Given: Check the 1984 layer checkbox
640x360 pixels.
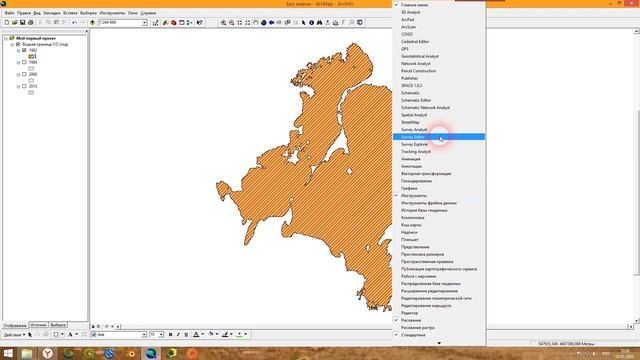Looking at the screenshot, I should pyautogui.click(x=24, y=62).
